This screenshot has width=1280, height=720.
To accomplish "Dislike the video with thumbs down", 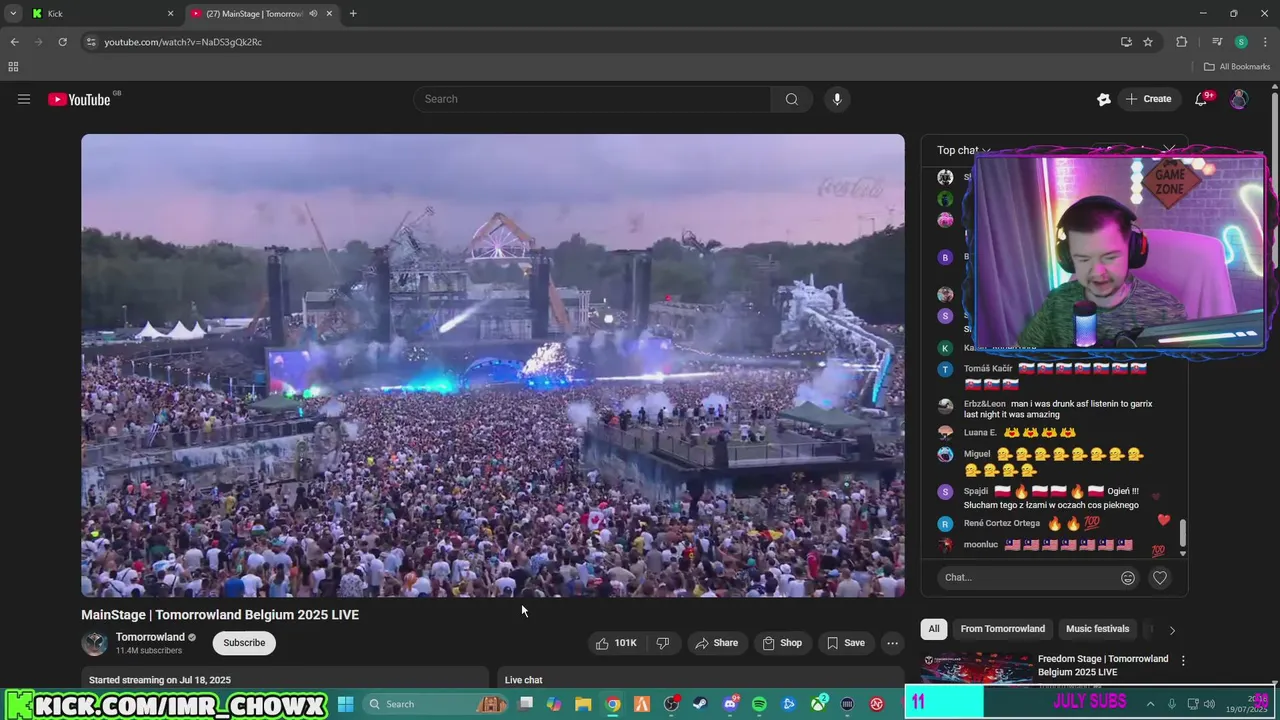I will [x=663, y=643].
